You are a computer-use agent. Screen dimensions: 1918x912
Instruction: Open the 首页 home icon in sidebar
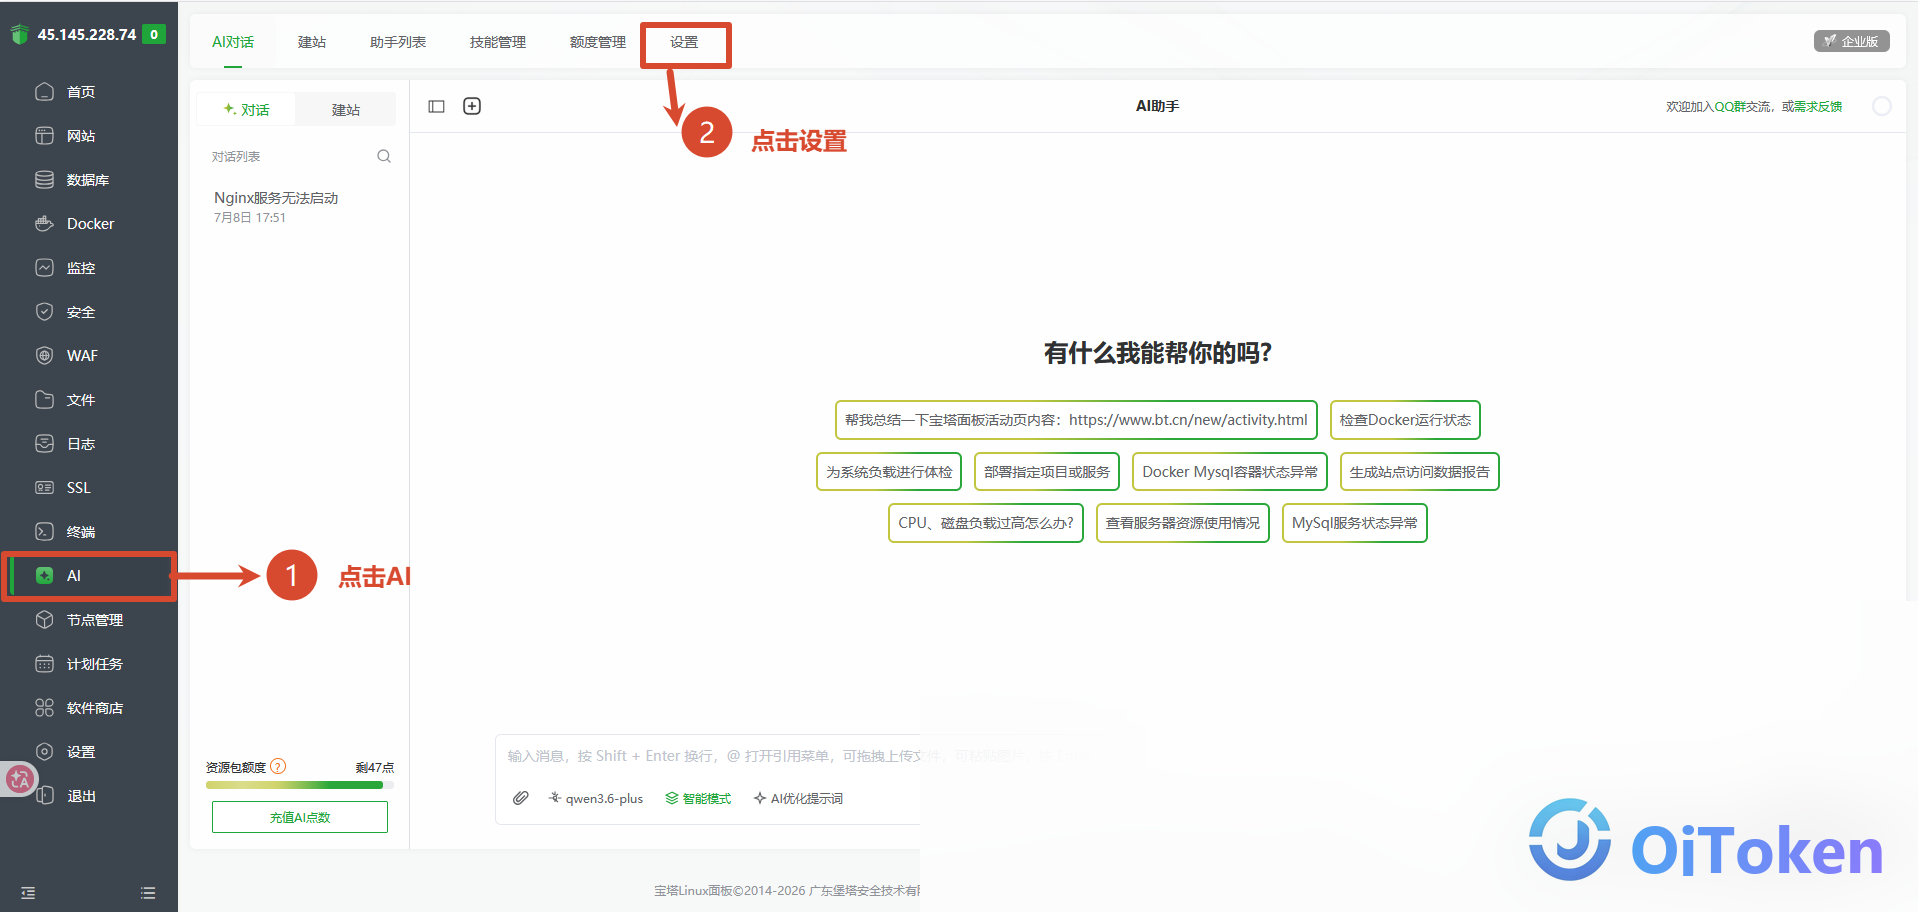click(x=44, y=92)
